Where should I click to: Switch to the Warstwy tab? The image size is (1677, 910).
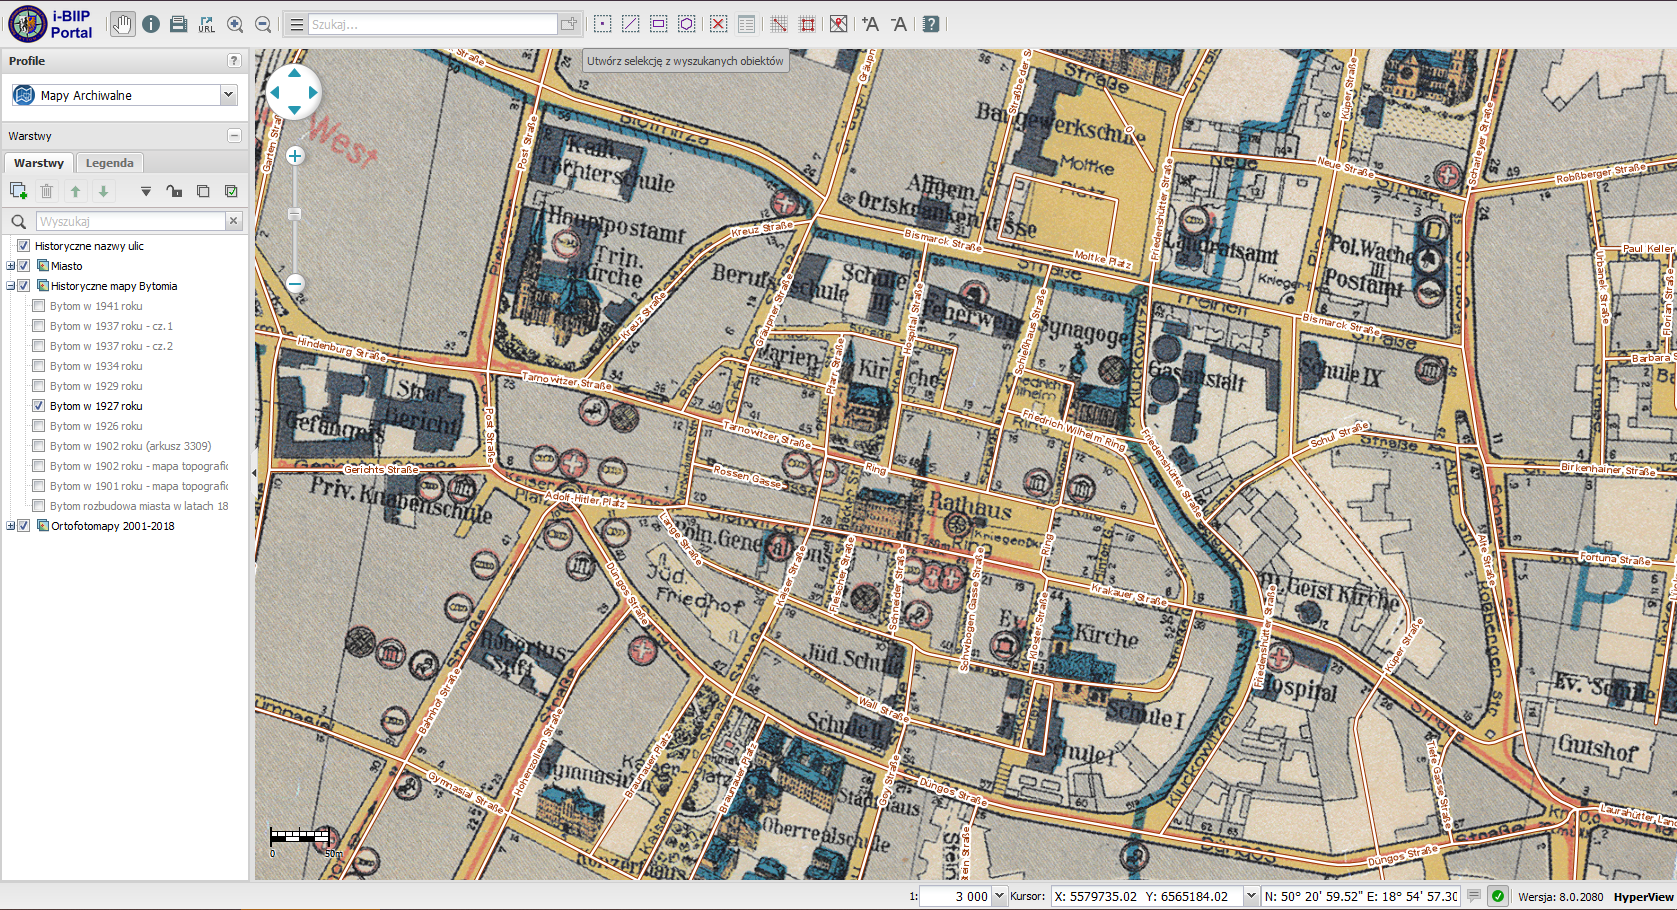coord(39,163)
